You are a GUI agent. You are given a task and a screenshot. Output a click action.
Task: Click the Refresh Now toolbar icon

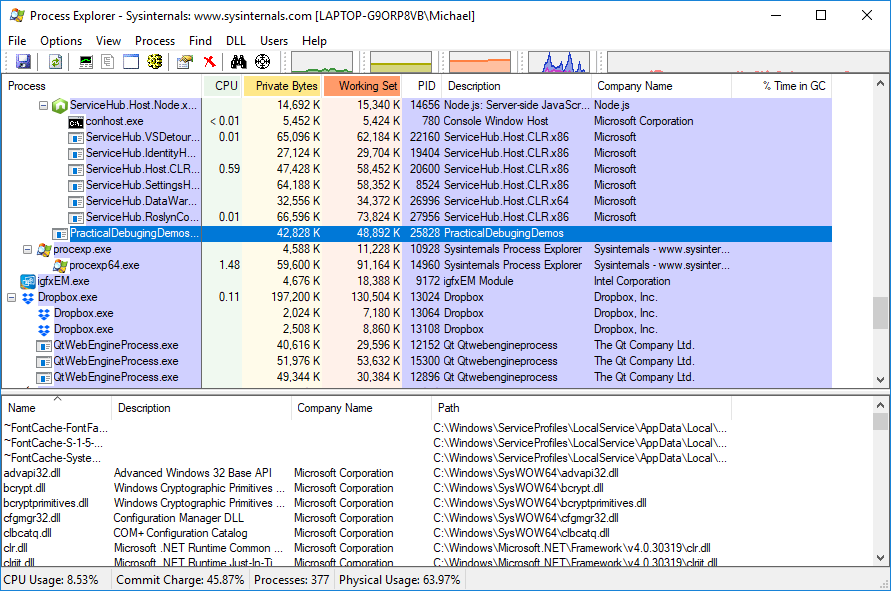click(55, 61)
